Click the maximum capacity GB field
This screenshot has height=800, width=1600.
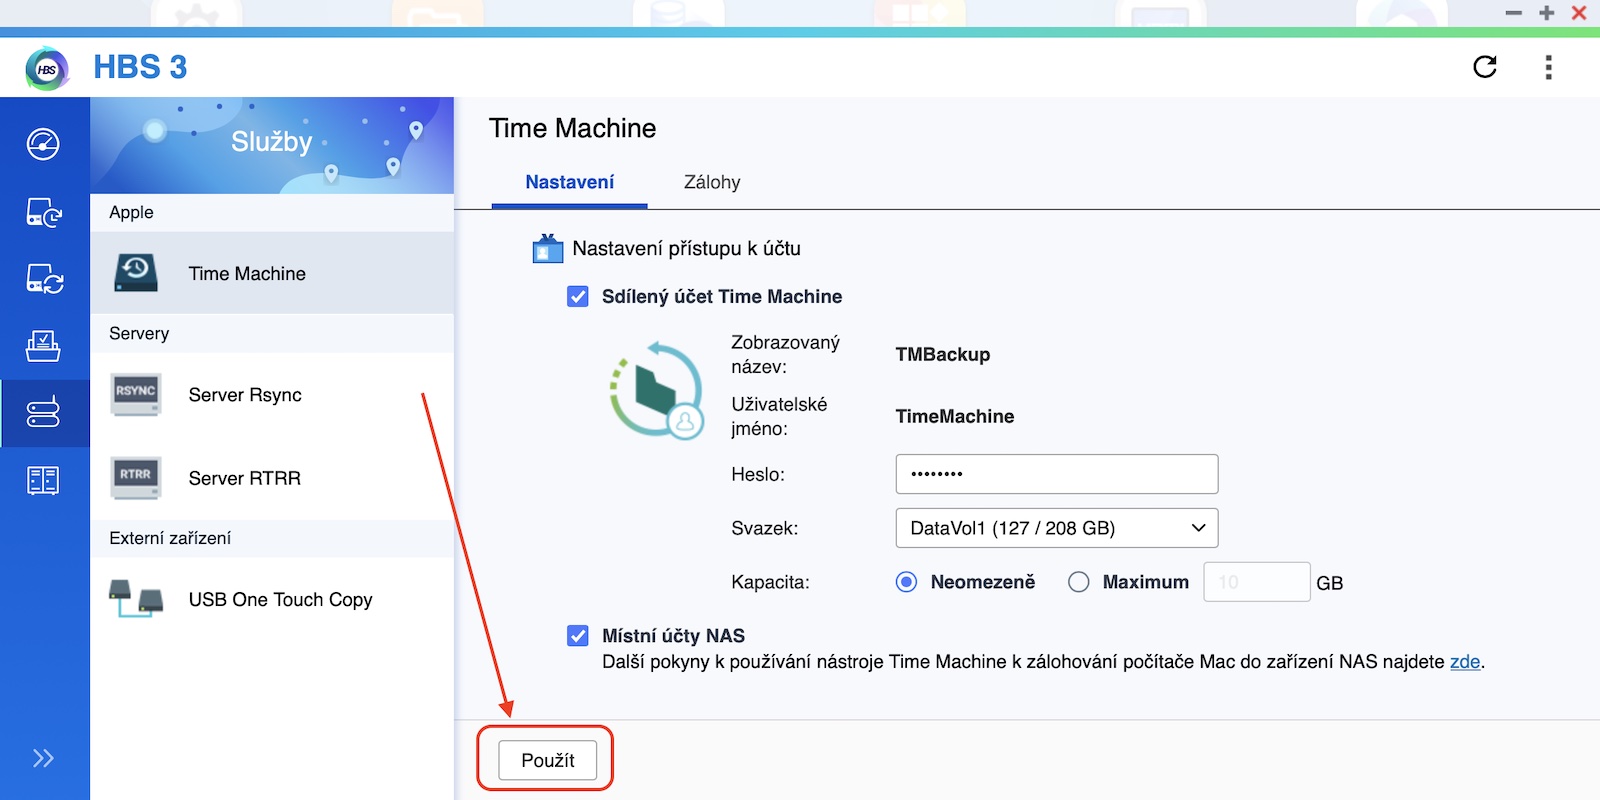click(x=1257, y=582)
